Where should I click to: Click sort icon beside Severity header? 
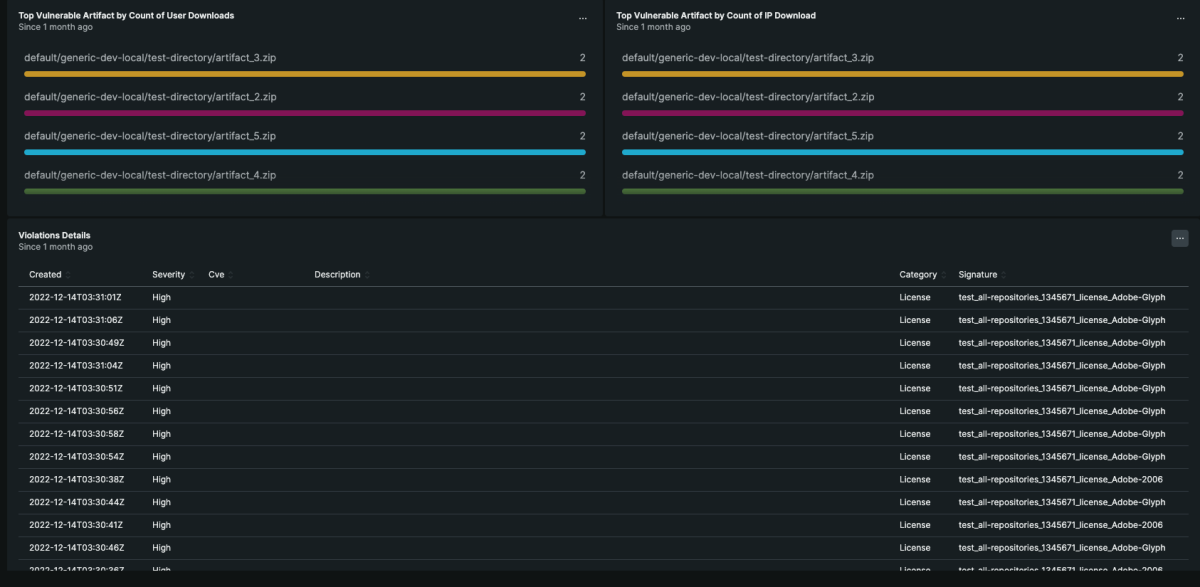click(x=192, y=275)
